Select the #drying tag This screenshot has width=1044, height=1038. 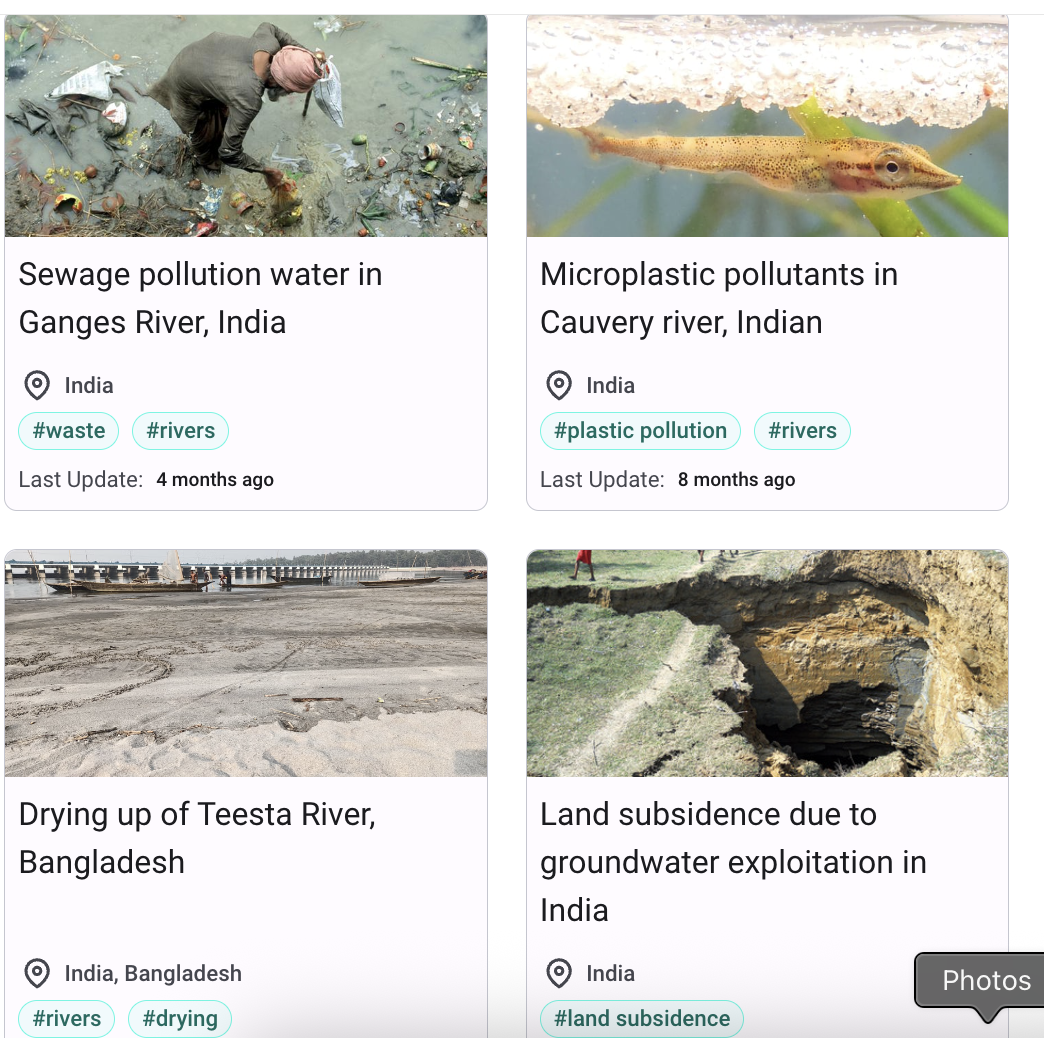pos(180,1019)
